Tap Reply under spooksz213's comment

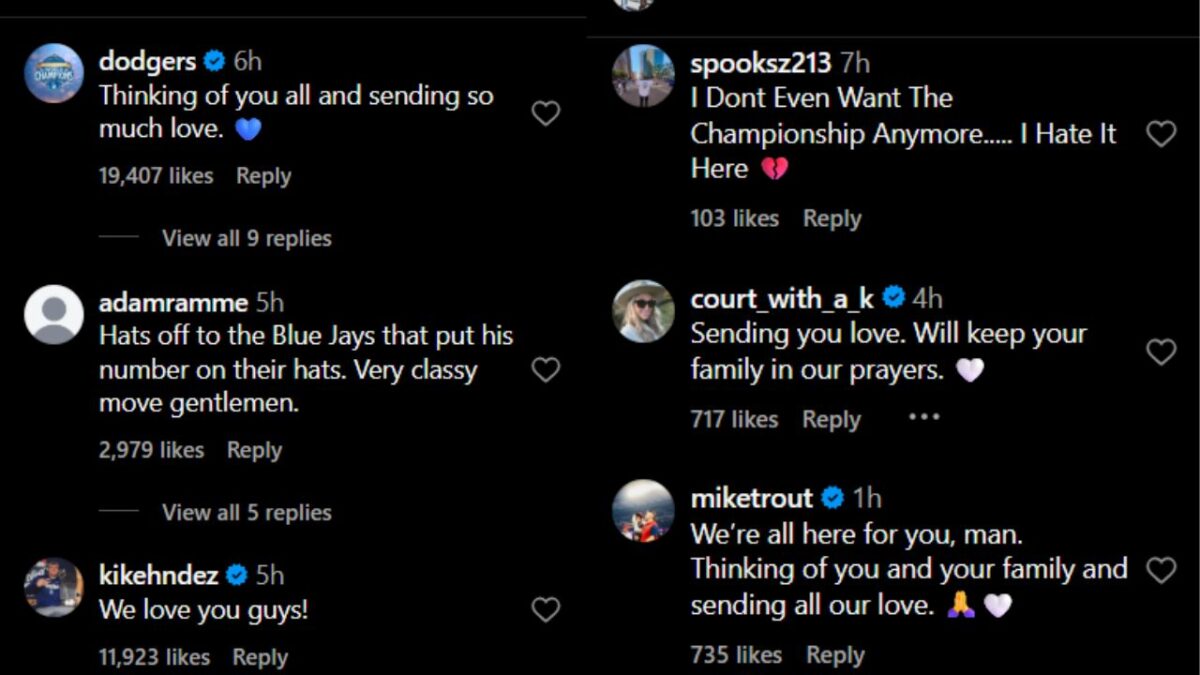tap(832, 218)
